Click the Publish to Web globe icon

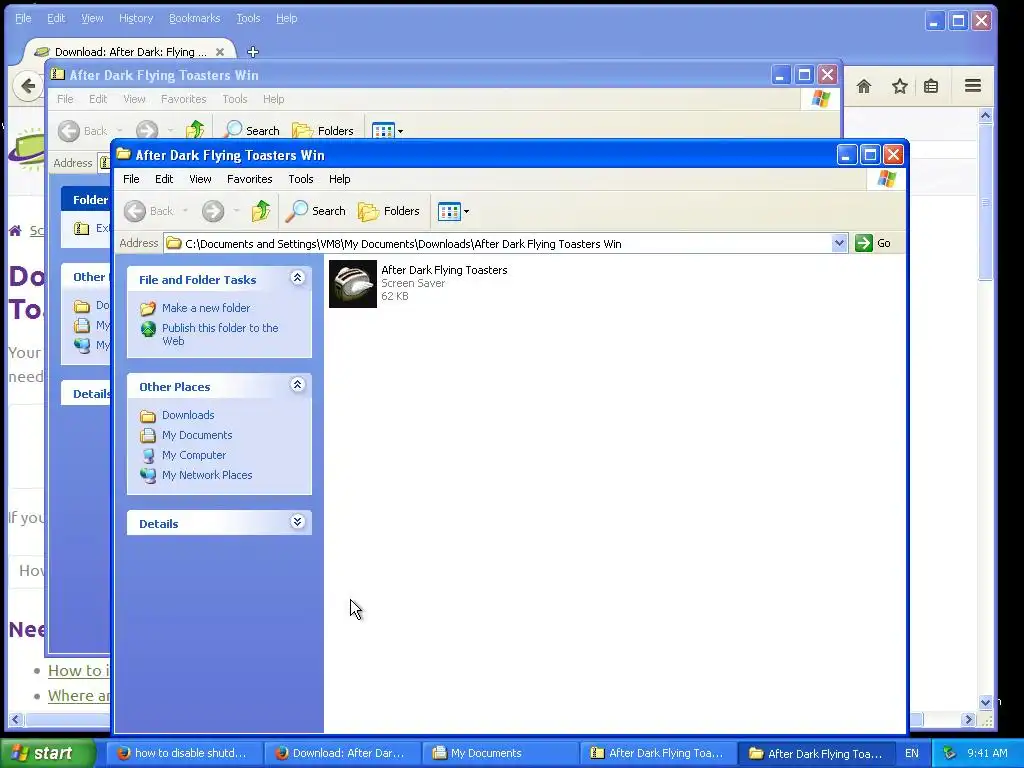coord(148,328)
